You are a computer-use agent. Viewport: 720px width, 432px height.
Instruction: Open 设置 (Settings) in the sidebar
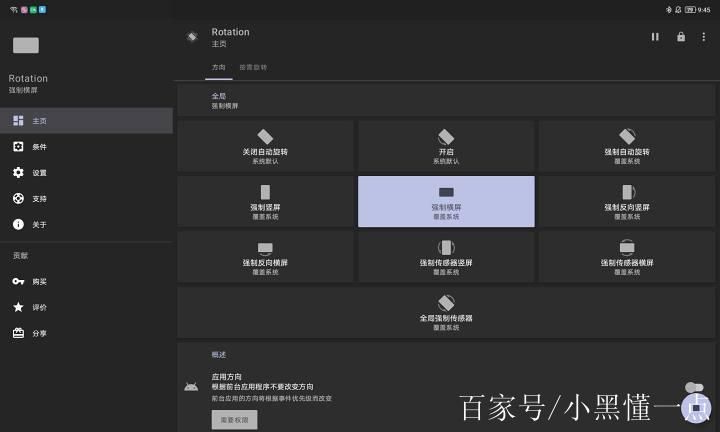[x=86, y=173]
